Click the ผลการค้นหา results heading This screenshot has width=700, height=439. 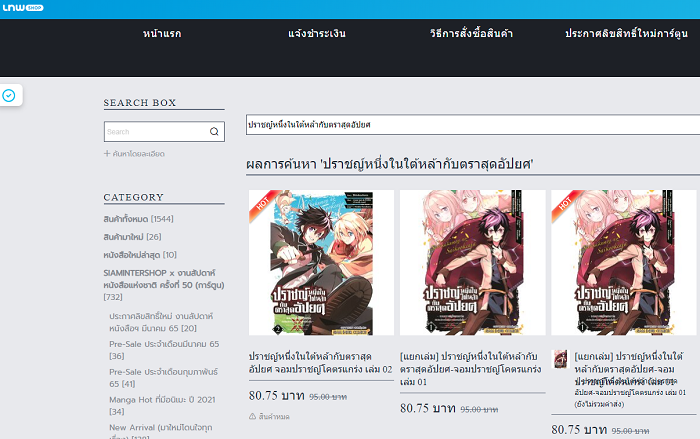389,164
